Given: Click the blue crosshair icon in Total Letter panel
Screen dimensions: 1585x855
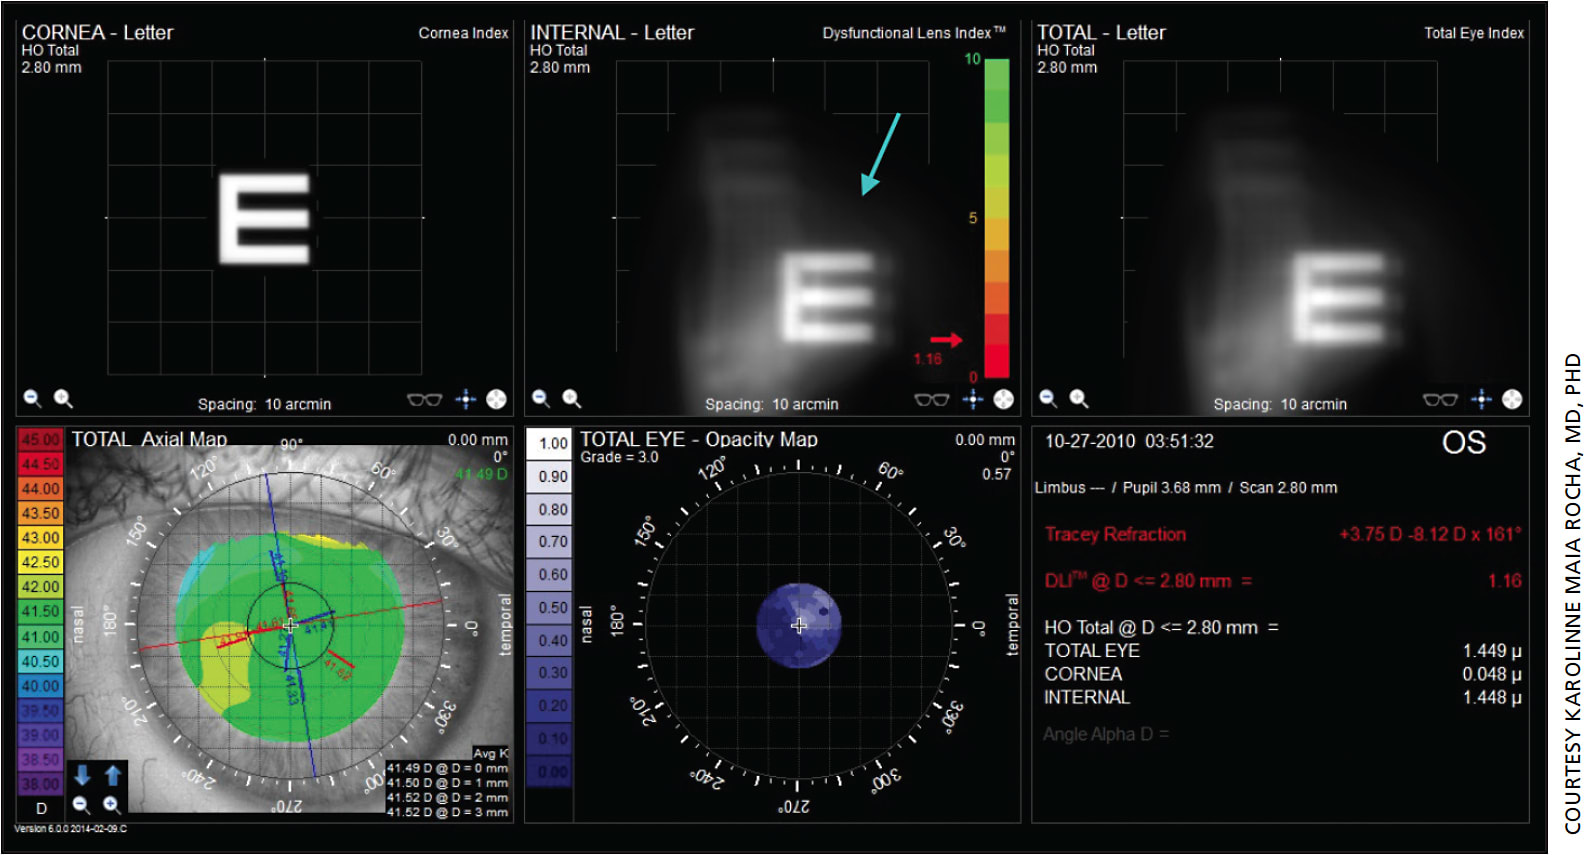Looking at the screenshot, I should [x=1481, y=399].
